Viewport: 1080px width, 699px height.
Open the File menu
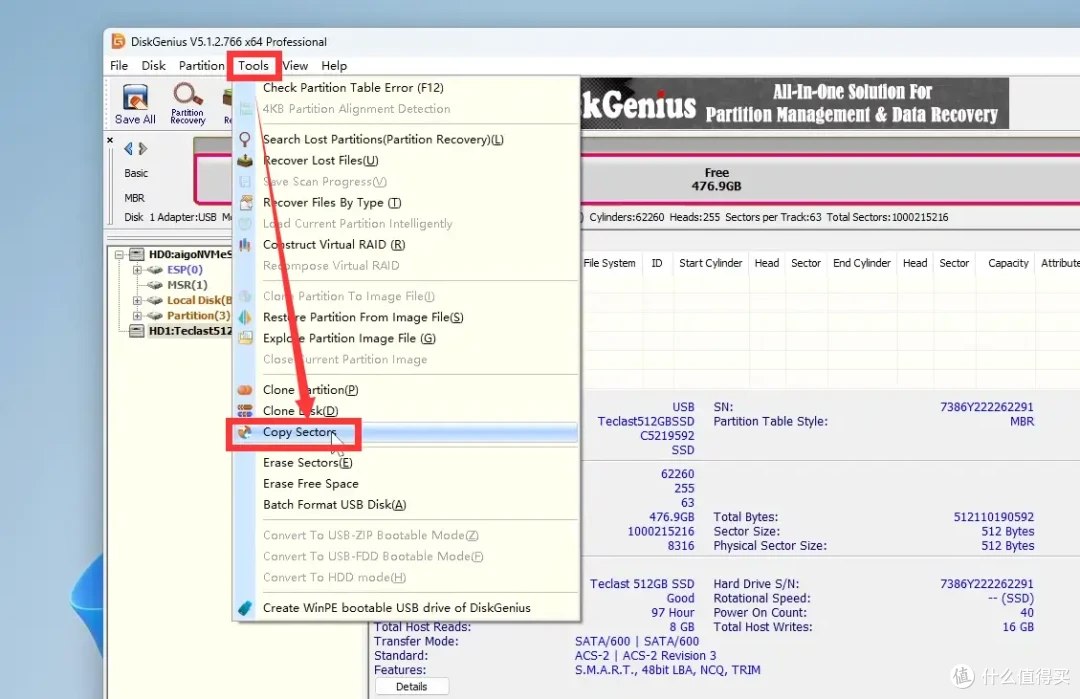tap(119, 65)
